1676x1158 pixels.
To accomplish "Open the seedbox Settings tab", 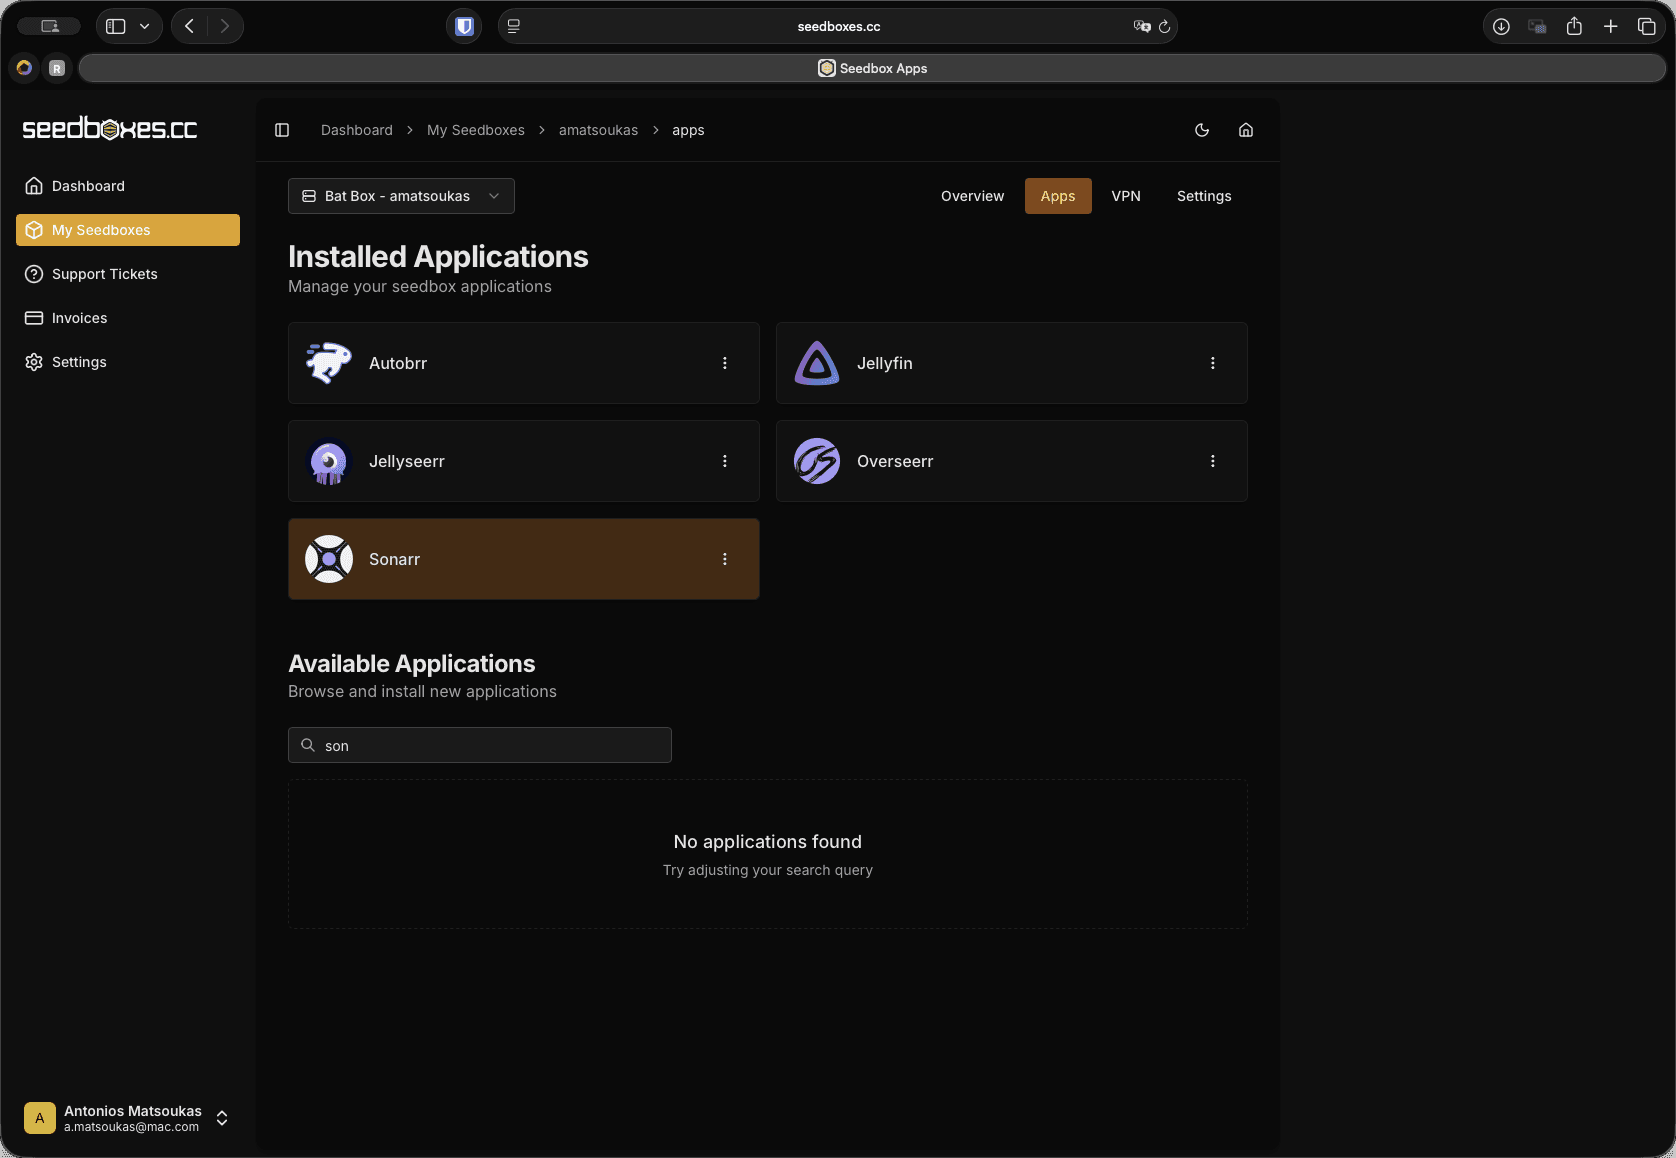I will [1204, 196].
